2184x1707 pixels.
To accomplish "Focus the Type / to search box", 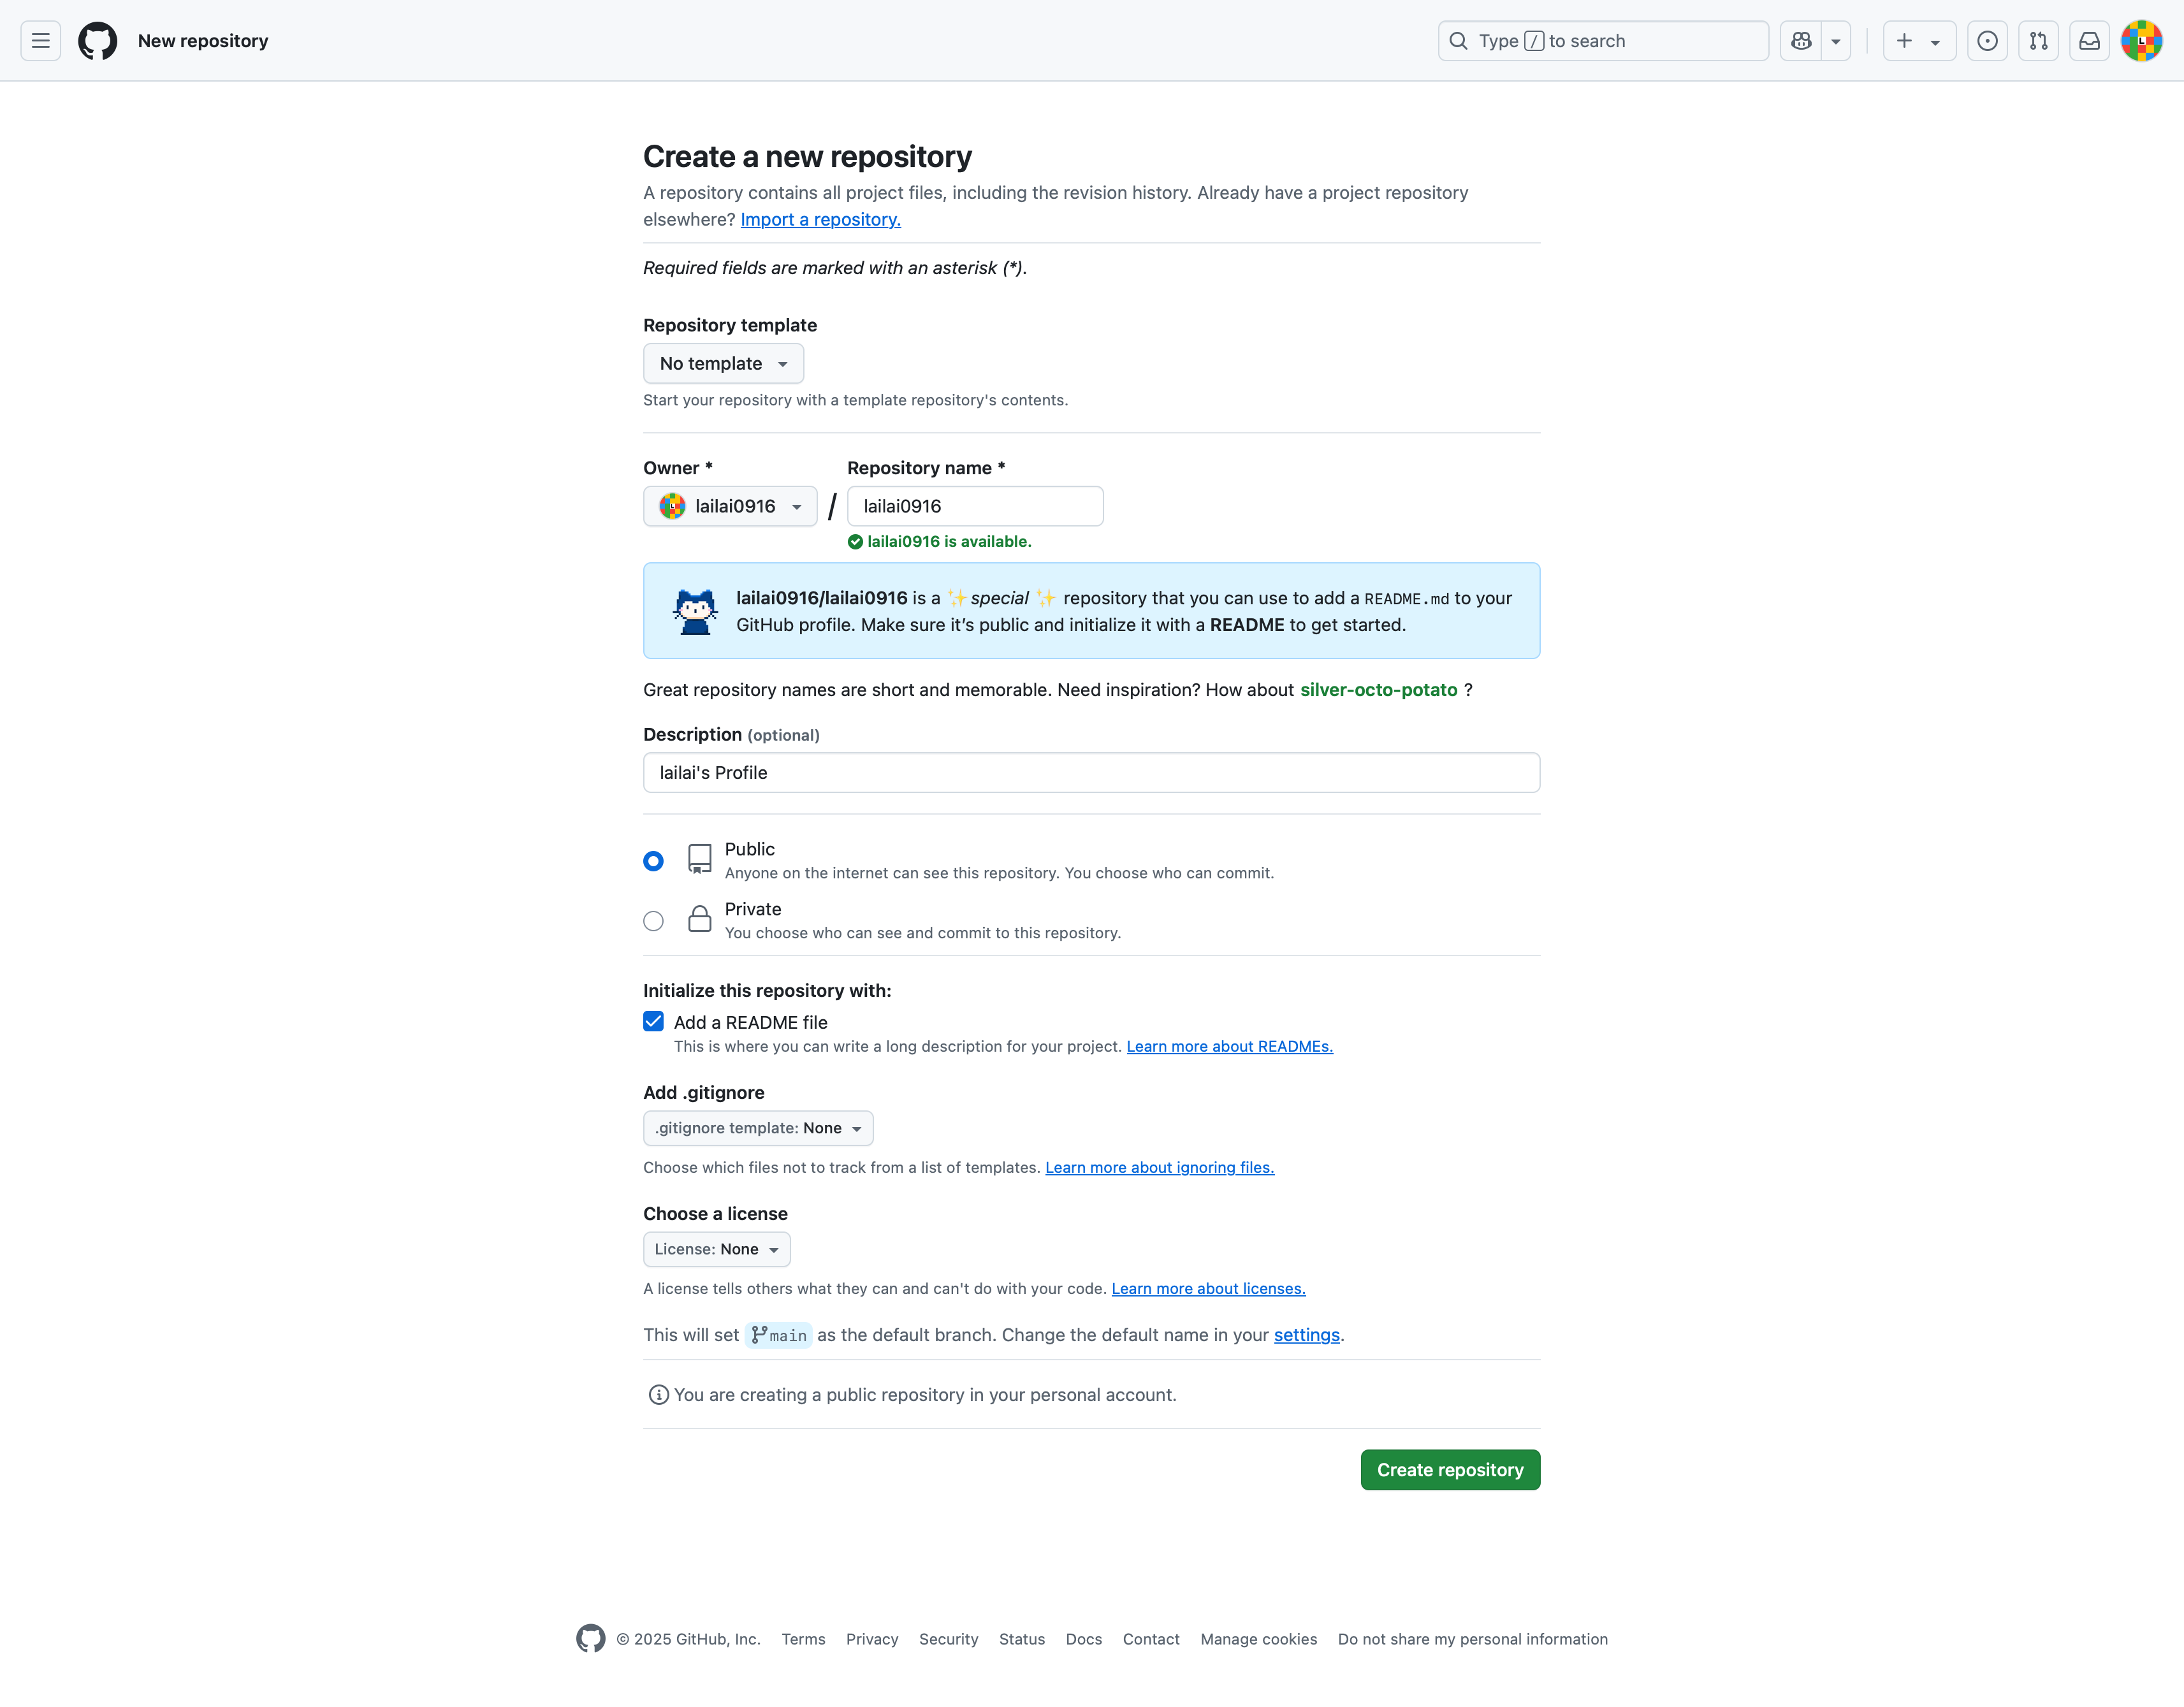I will (x=1602, y=41).
